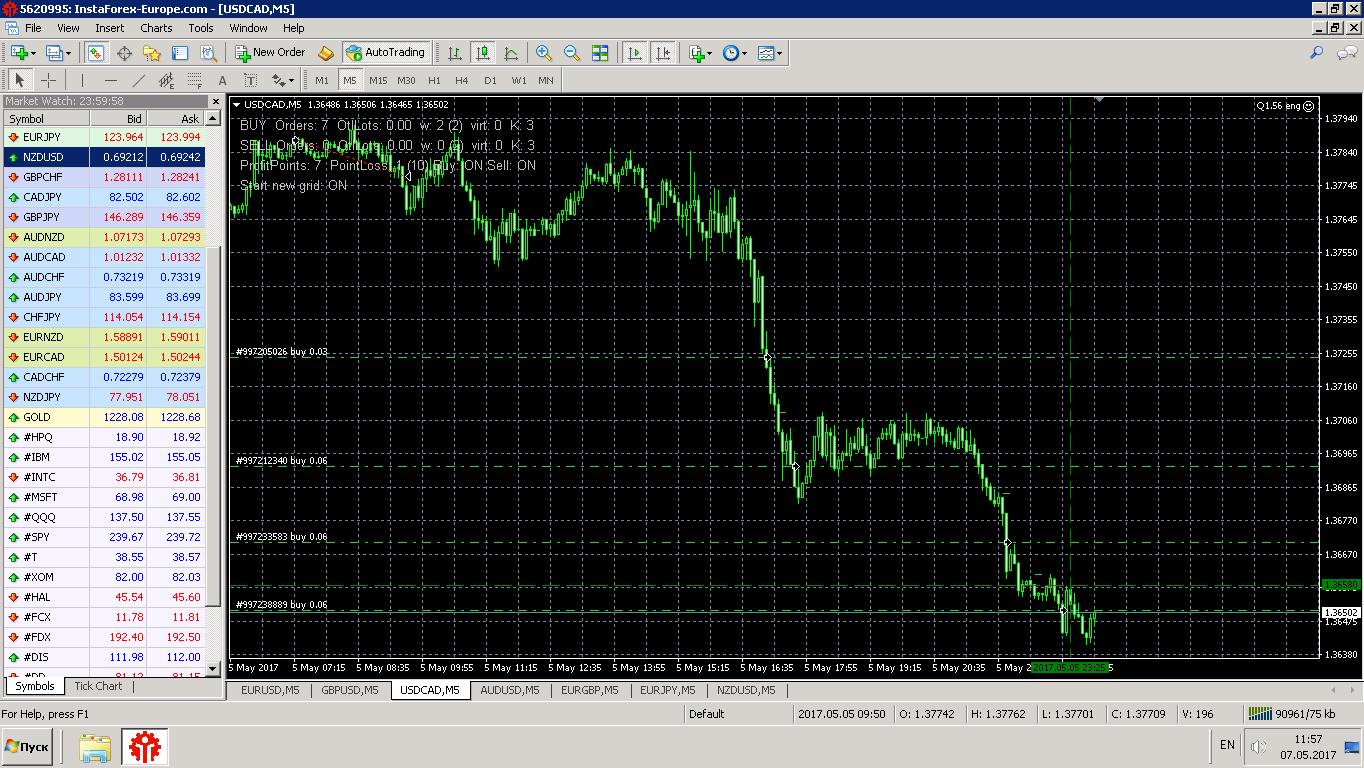Click the New Order button
Viewport: 1364px width, 768px height.
pyautogui.click(x=270, y=53)
